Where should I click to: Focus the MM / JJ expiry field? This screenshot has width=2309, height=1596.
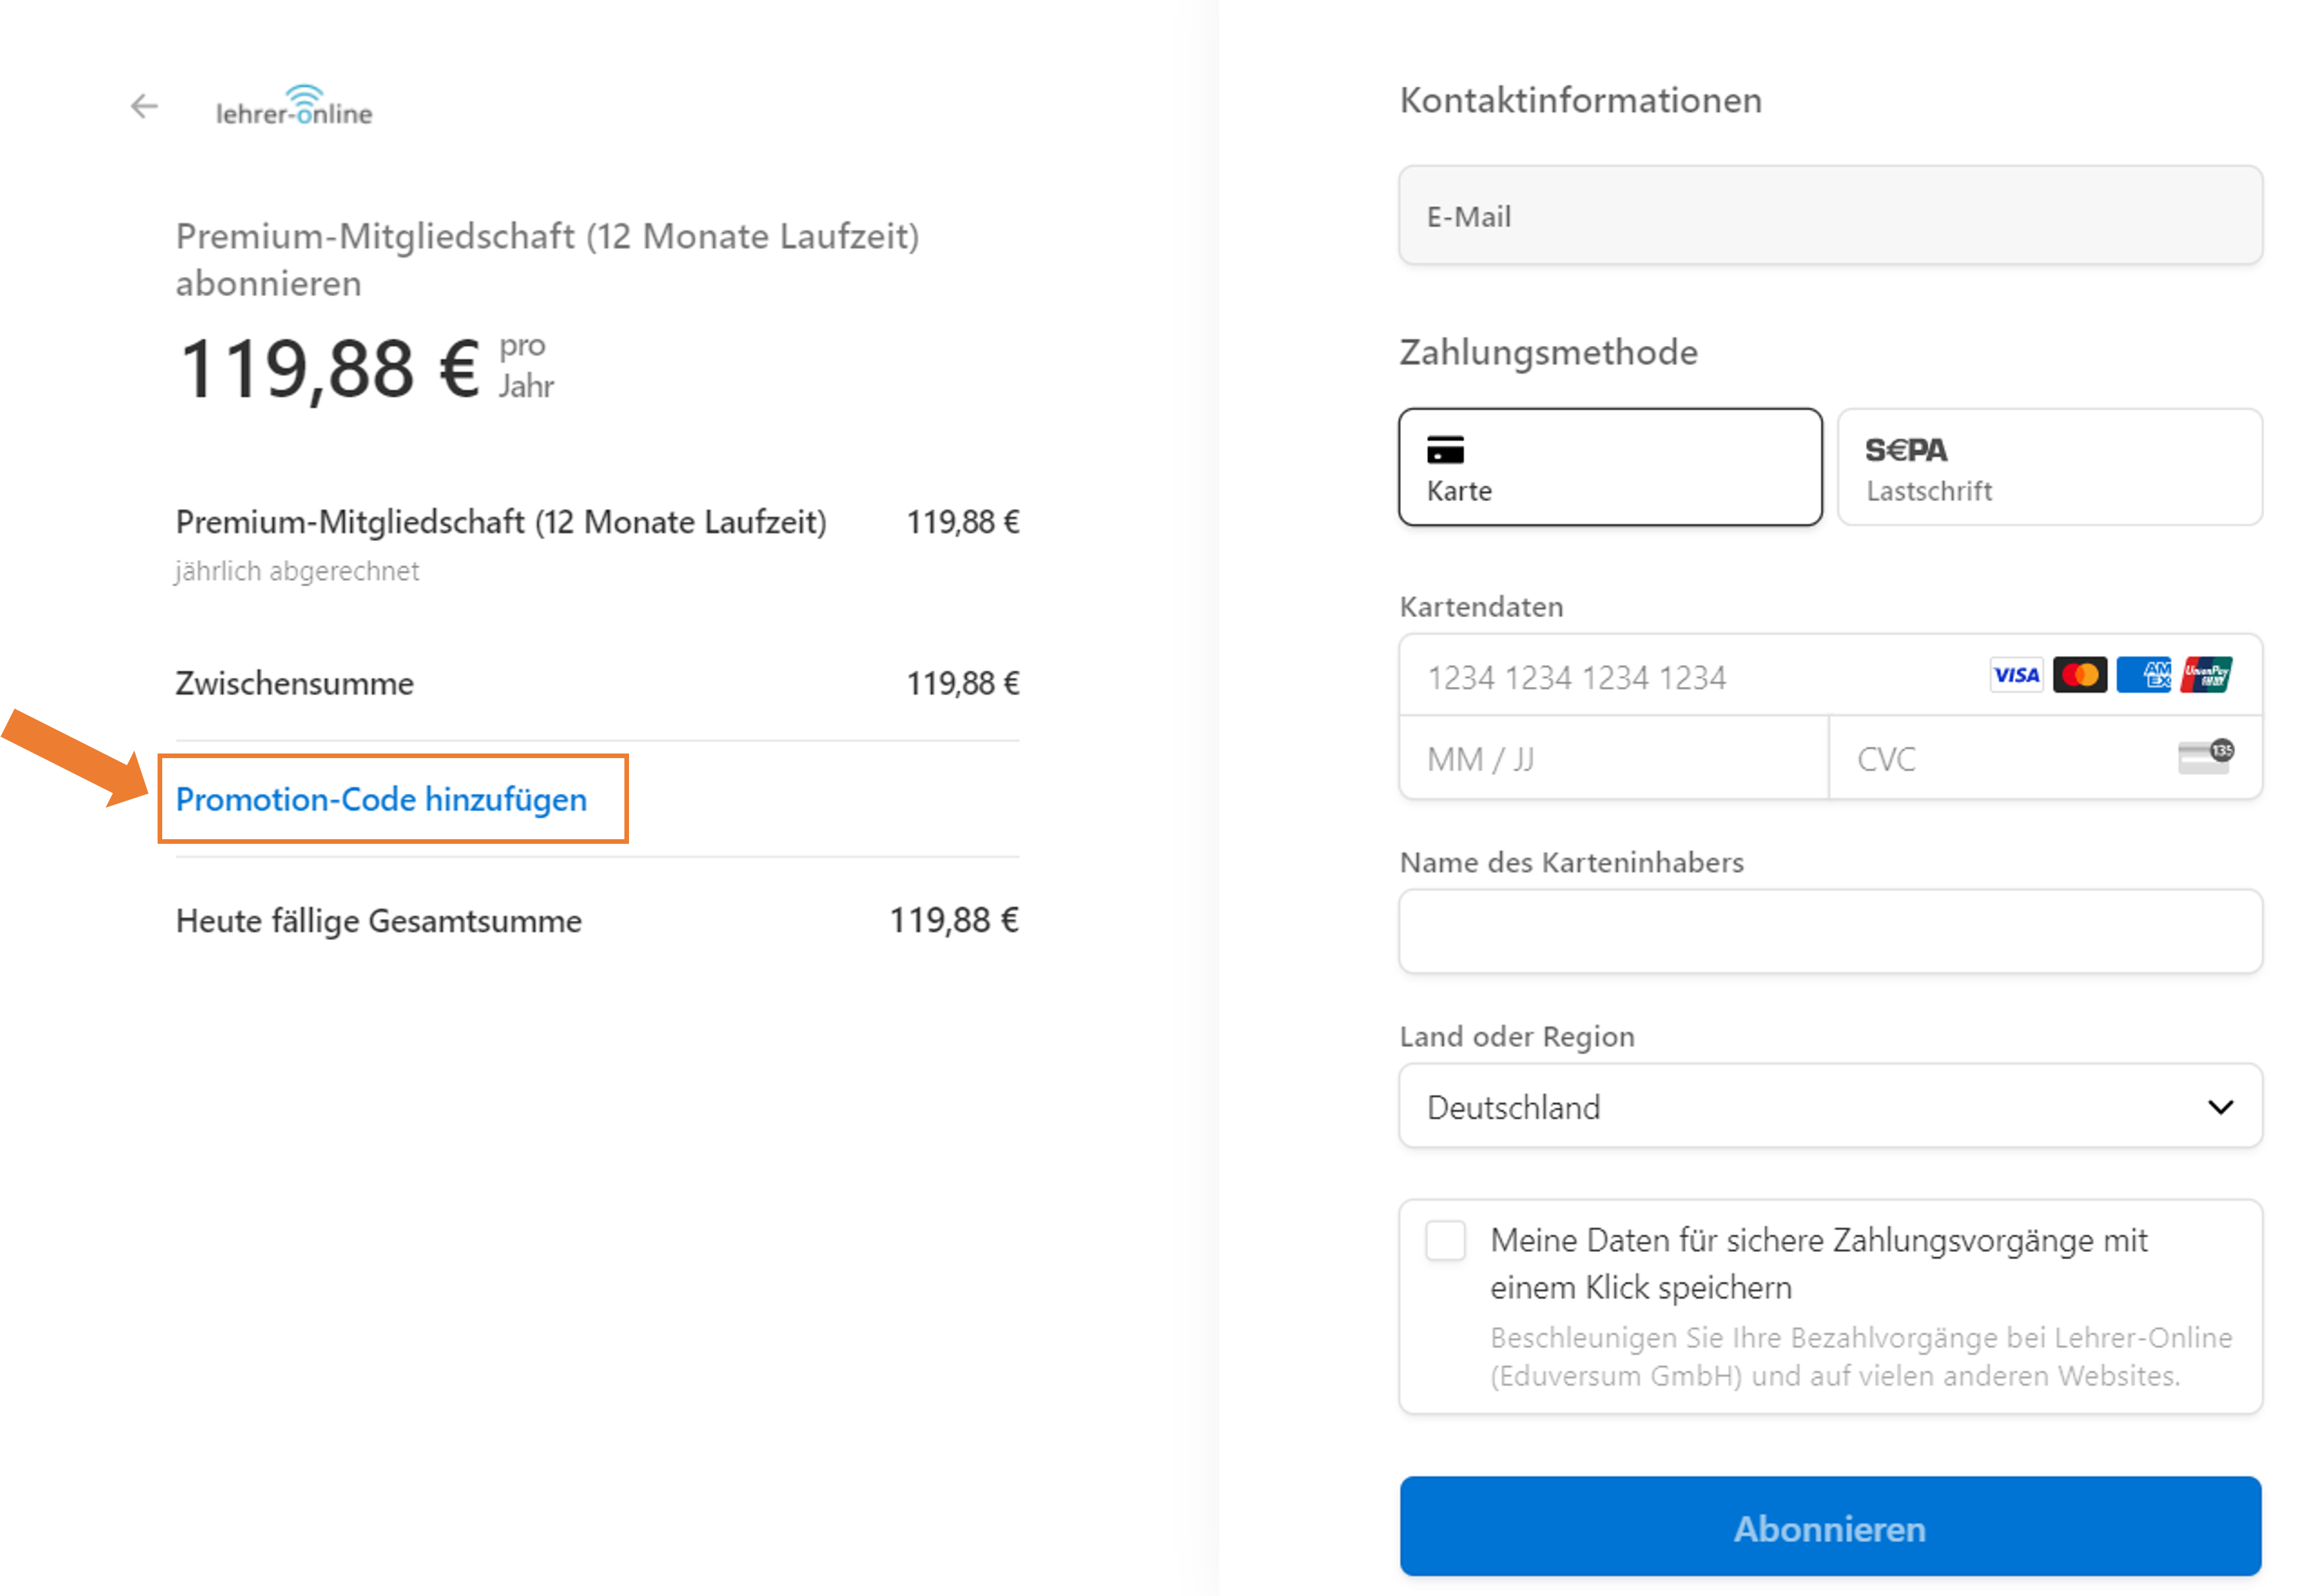coord(1614,758)
